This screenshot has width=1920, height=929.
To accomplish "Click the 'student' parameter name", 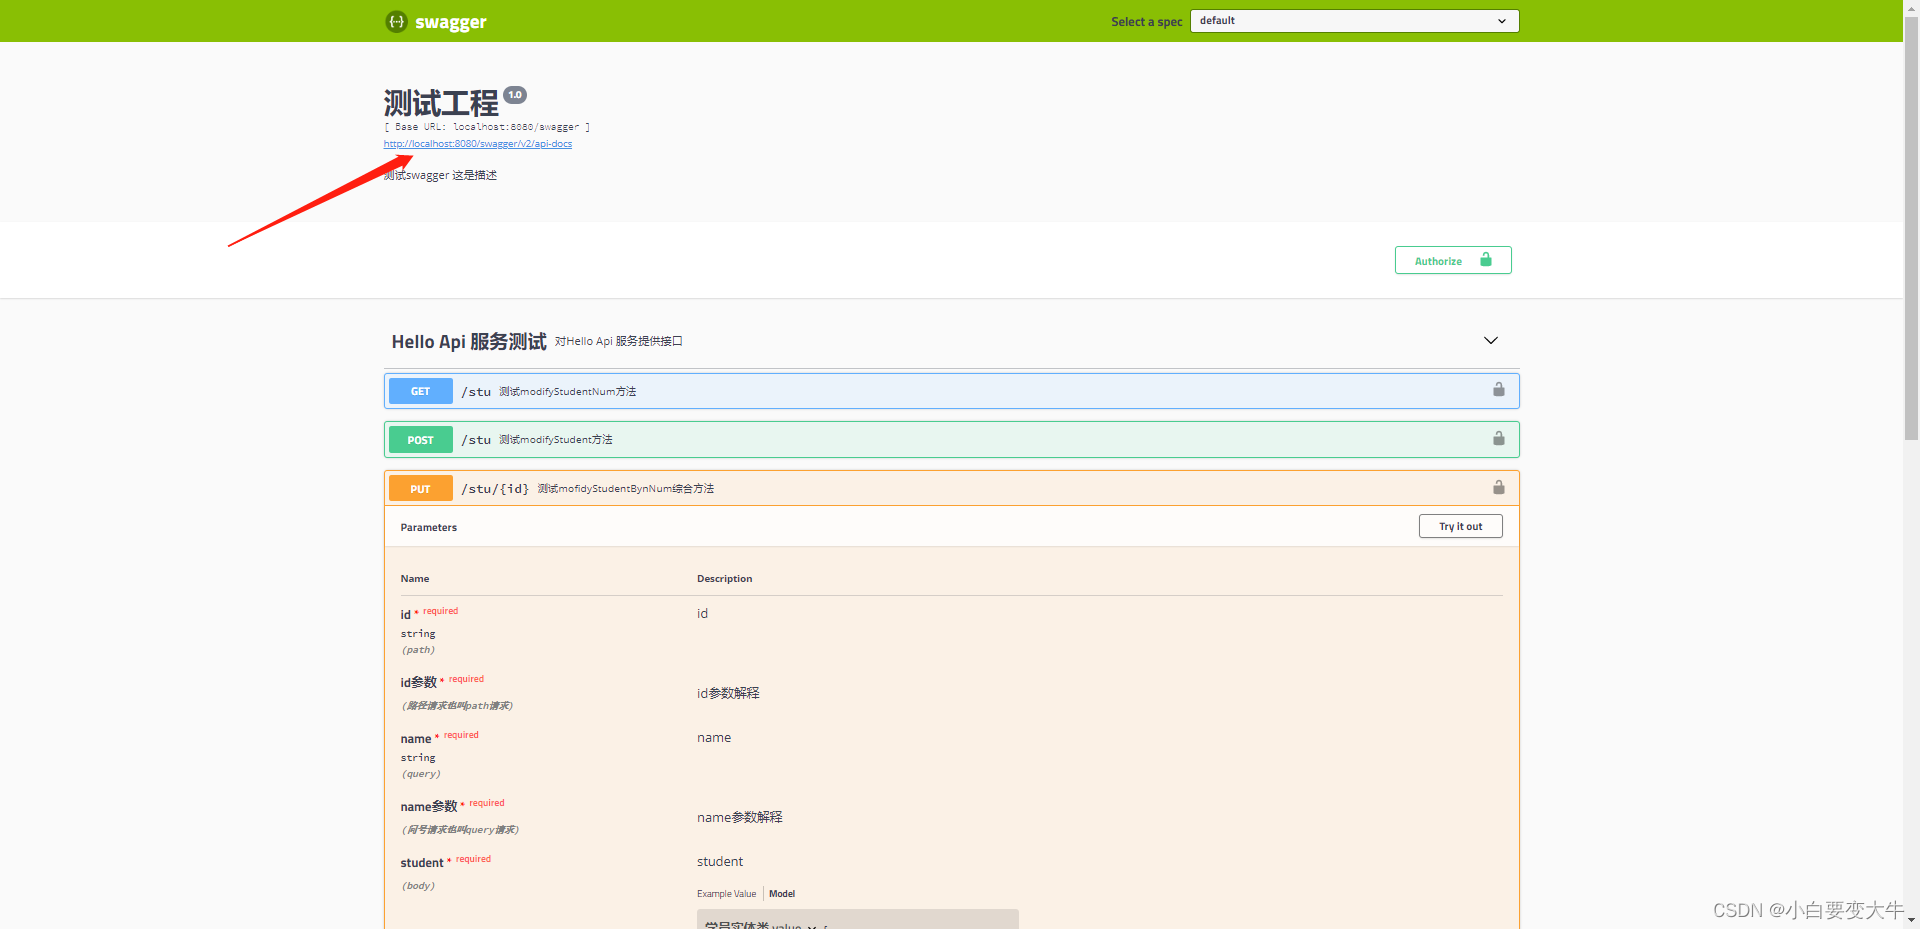I will [422, 863].
